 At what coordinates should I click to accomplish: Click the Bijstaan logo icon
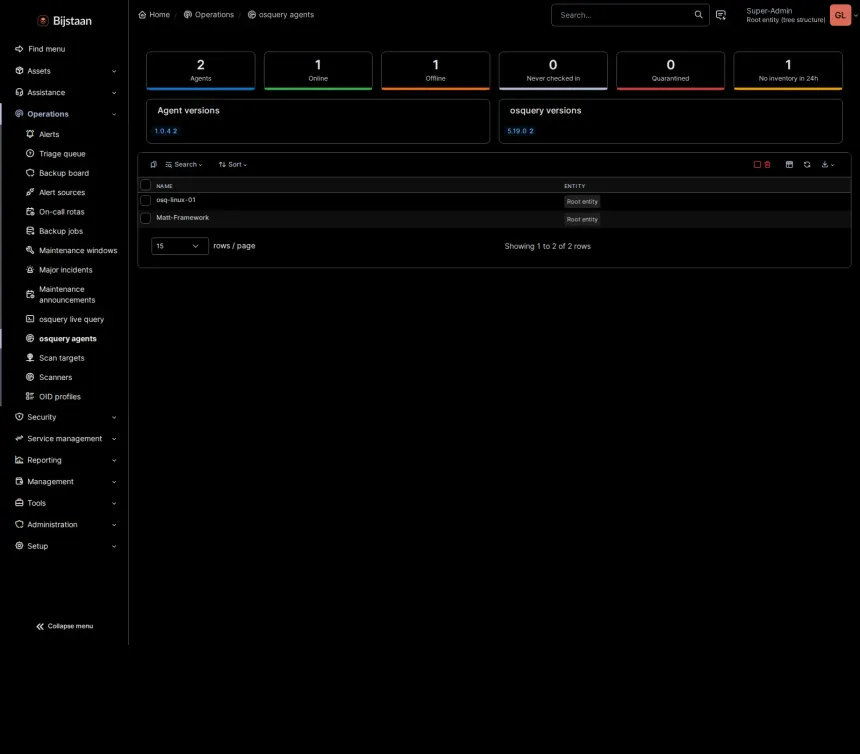pyautogui.click(x=43, y=21)
